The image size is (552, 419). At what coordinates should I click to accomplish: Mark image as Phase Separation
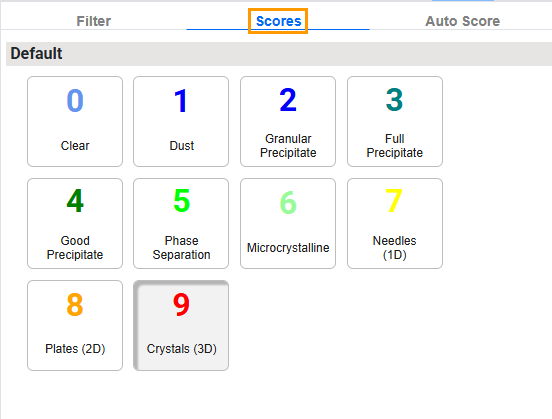coord(181,224)
